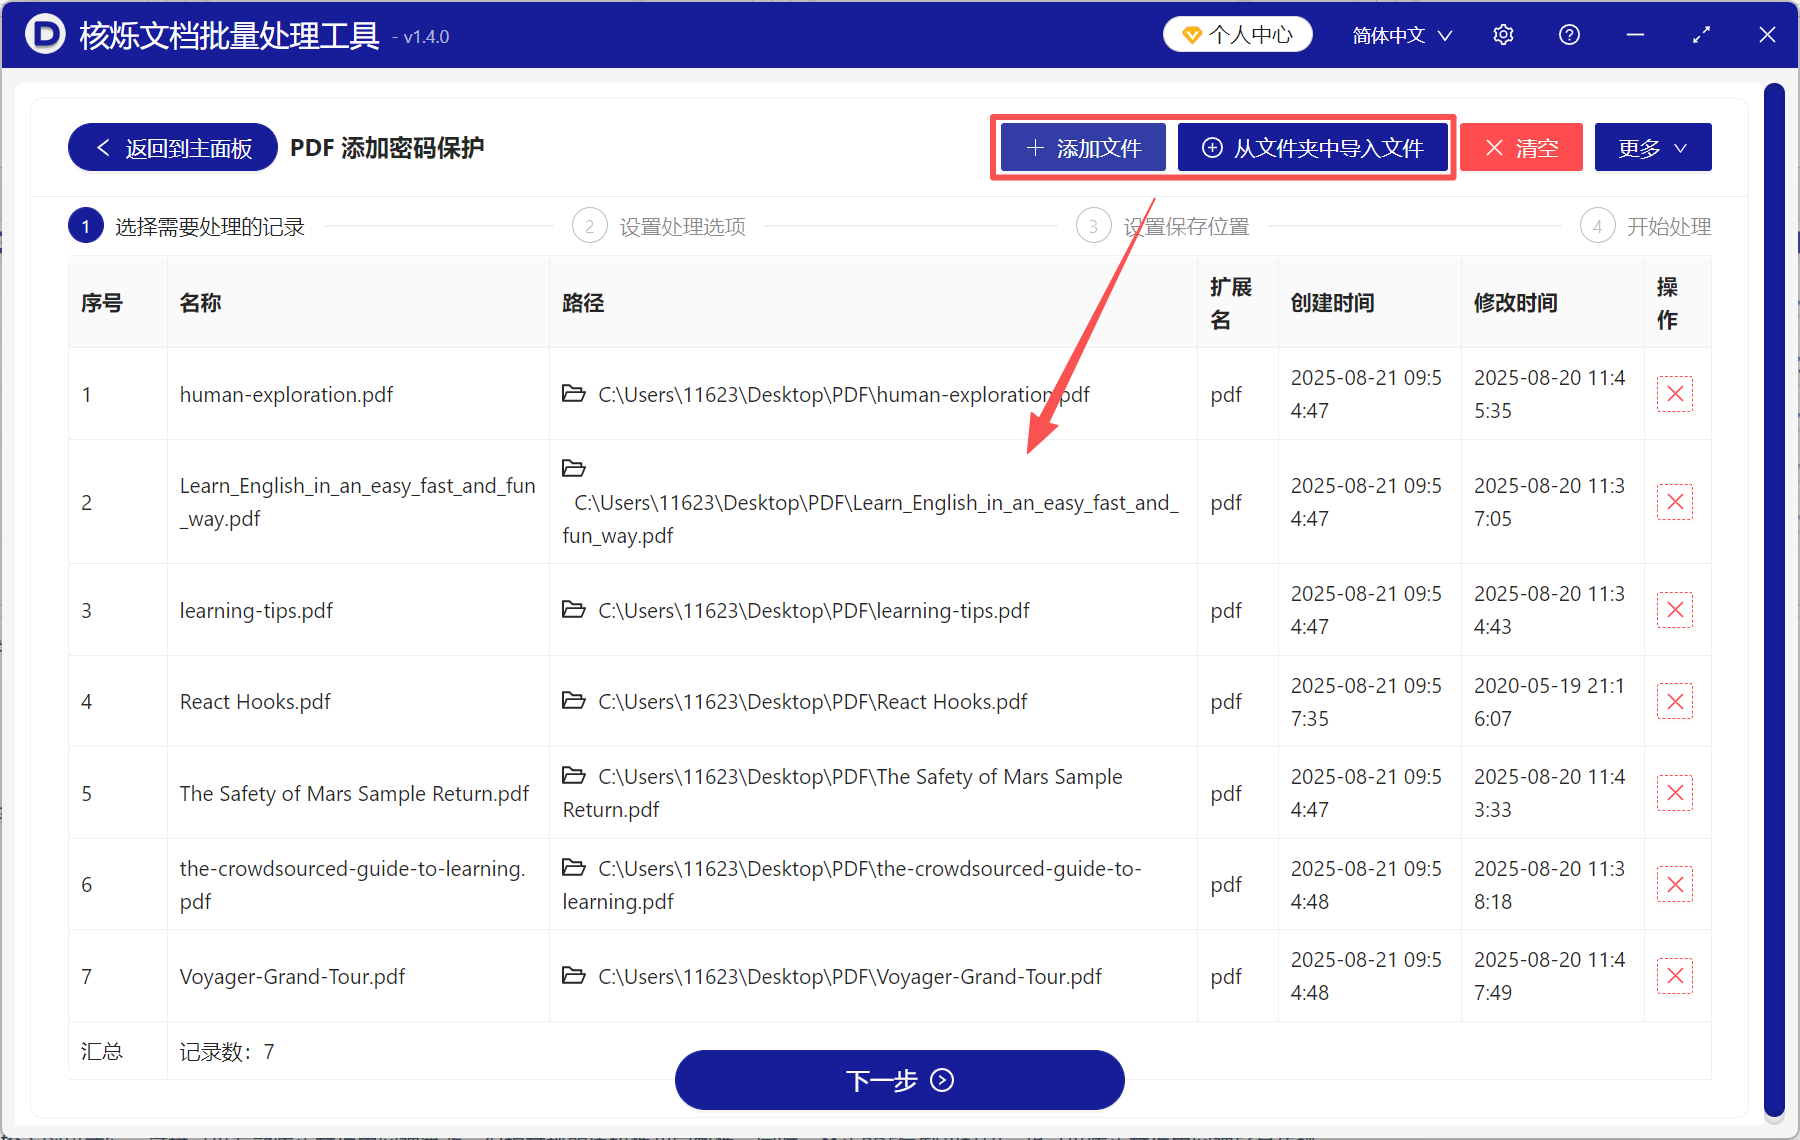Open help via the question mark icon
Image resolution: width=1800 pixels, height=1140 pixels.
(1569, 34)
